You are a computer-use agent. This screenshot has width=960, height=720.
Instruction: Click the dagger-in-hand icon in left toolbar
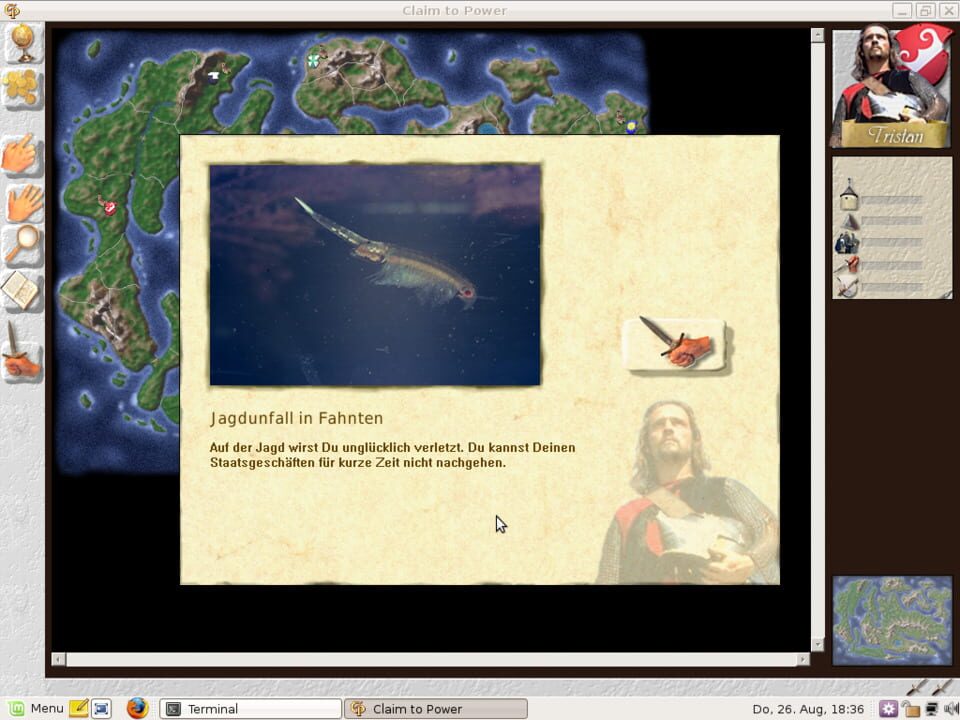click(20, 352)
